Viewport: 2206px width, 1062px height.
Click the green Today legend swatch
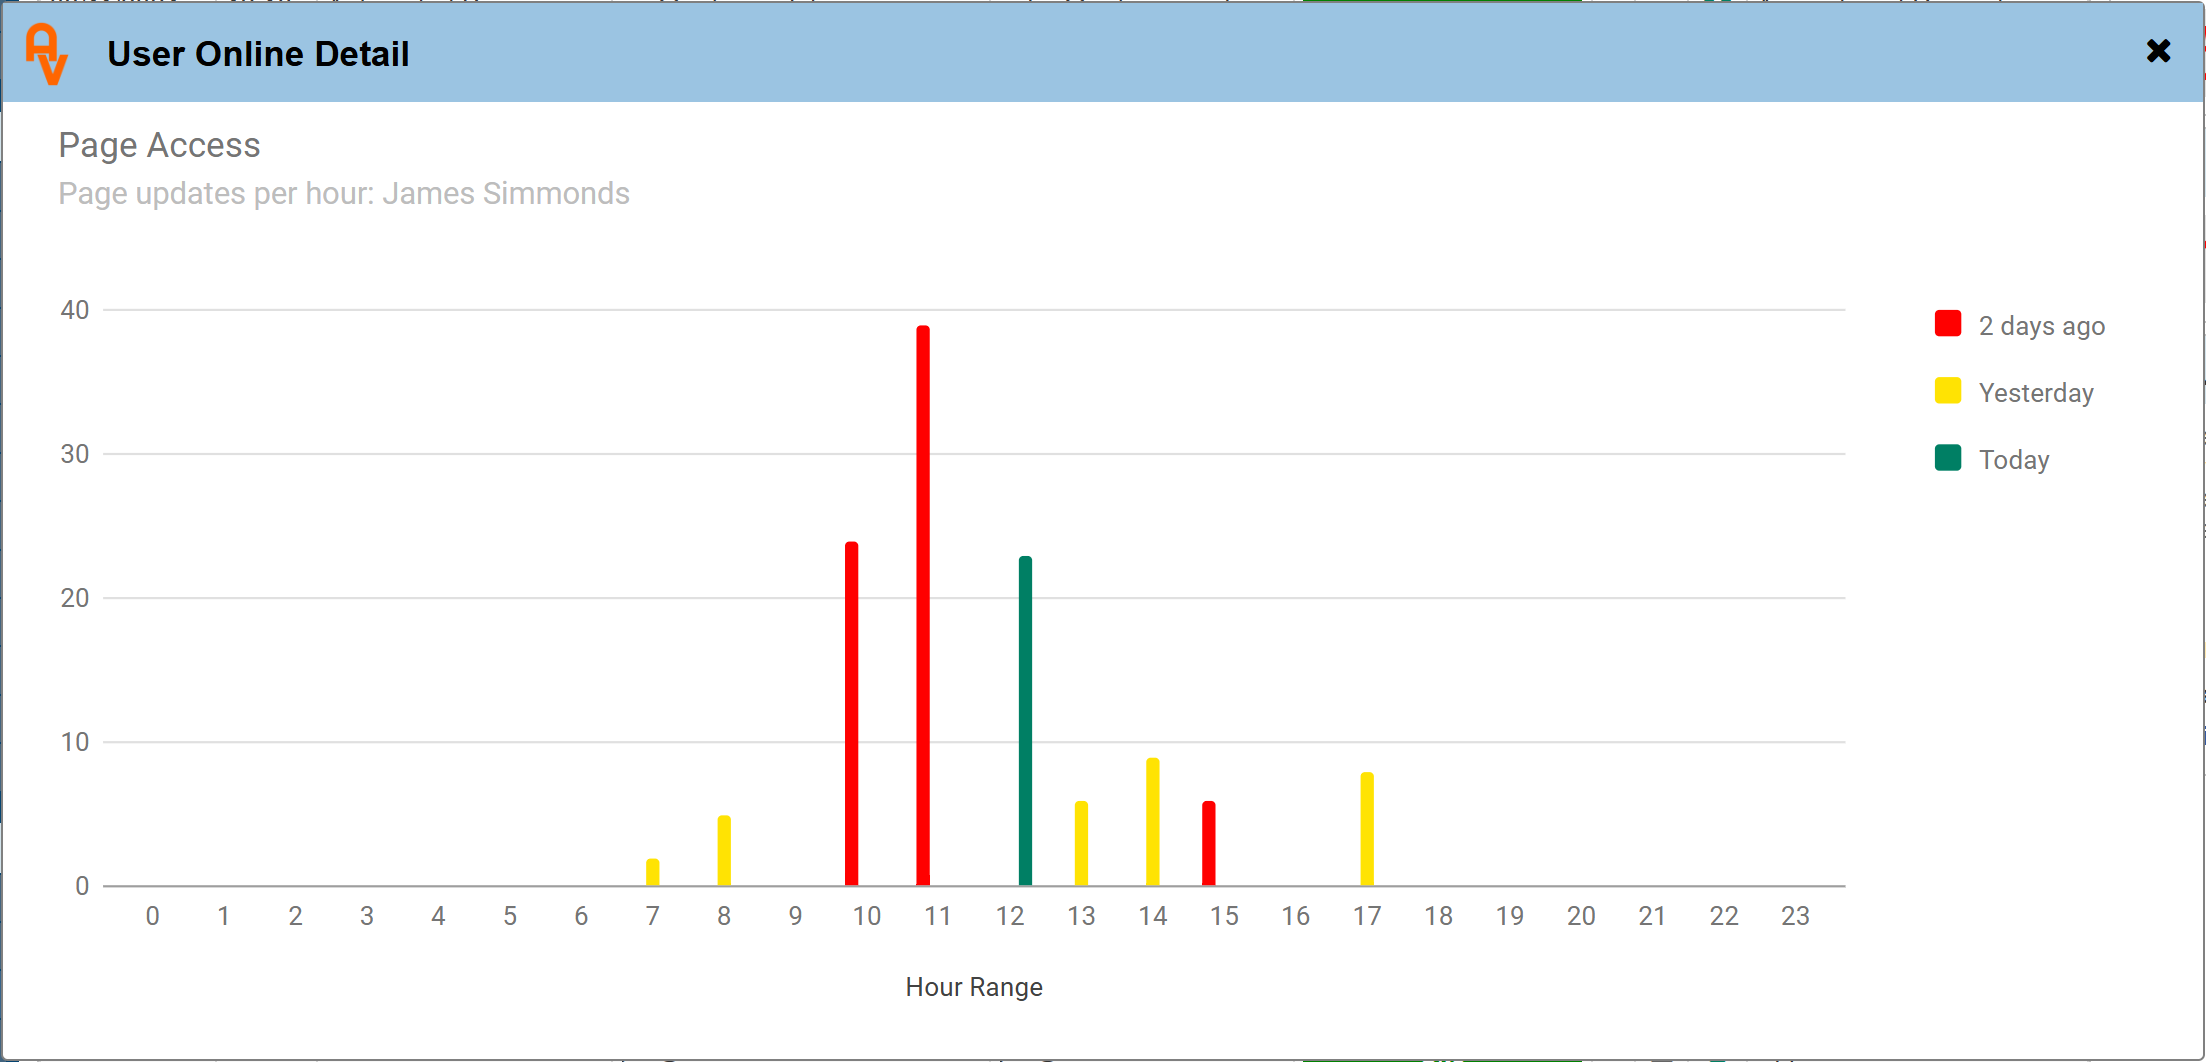pyautogui.click(x=1947, y=458)
